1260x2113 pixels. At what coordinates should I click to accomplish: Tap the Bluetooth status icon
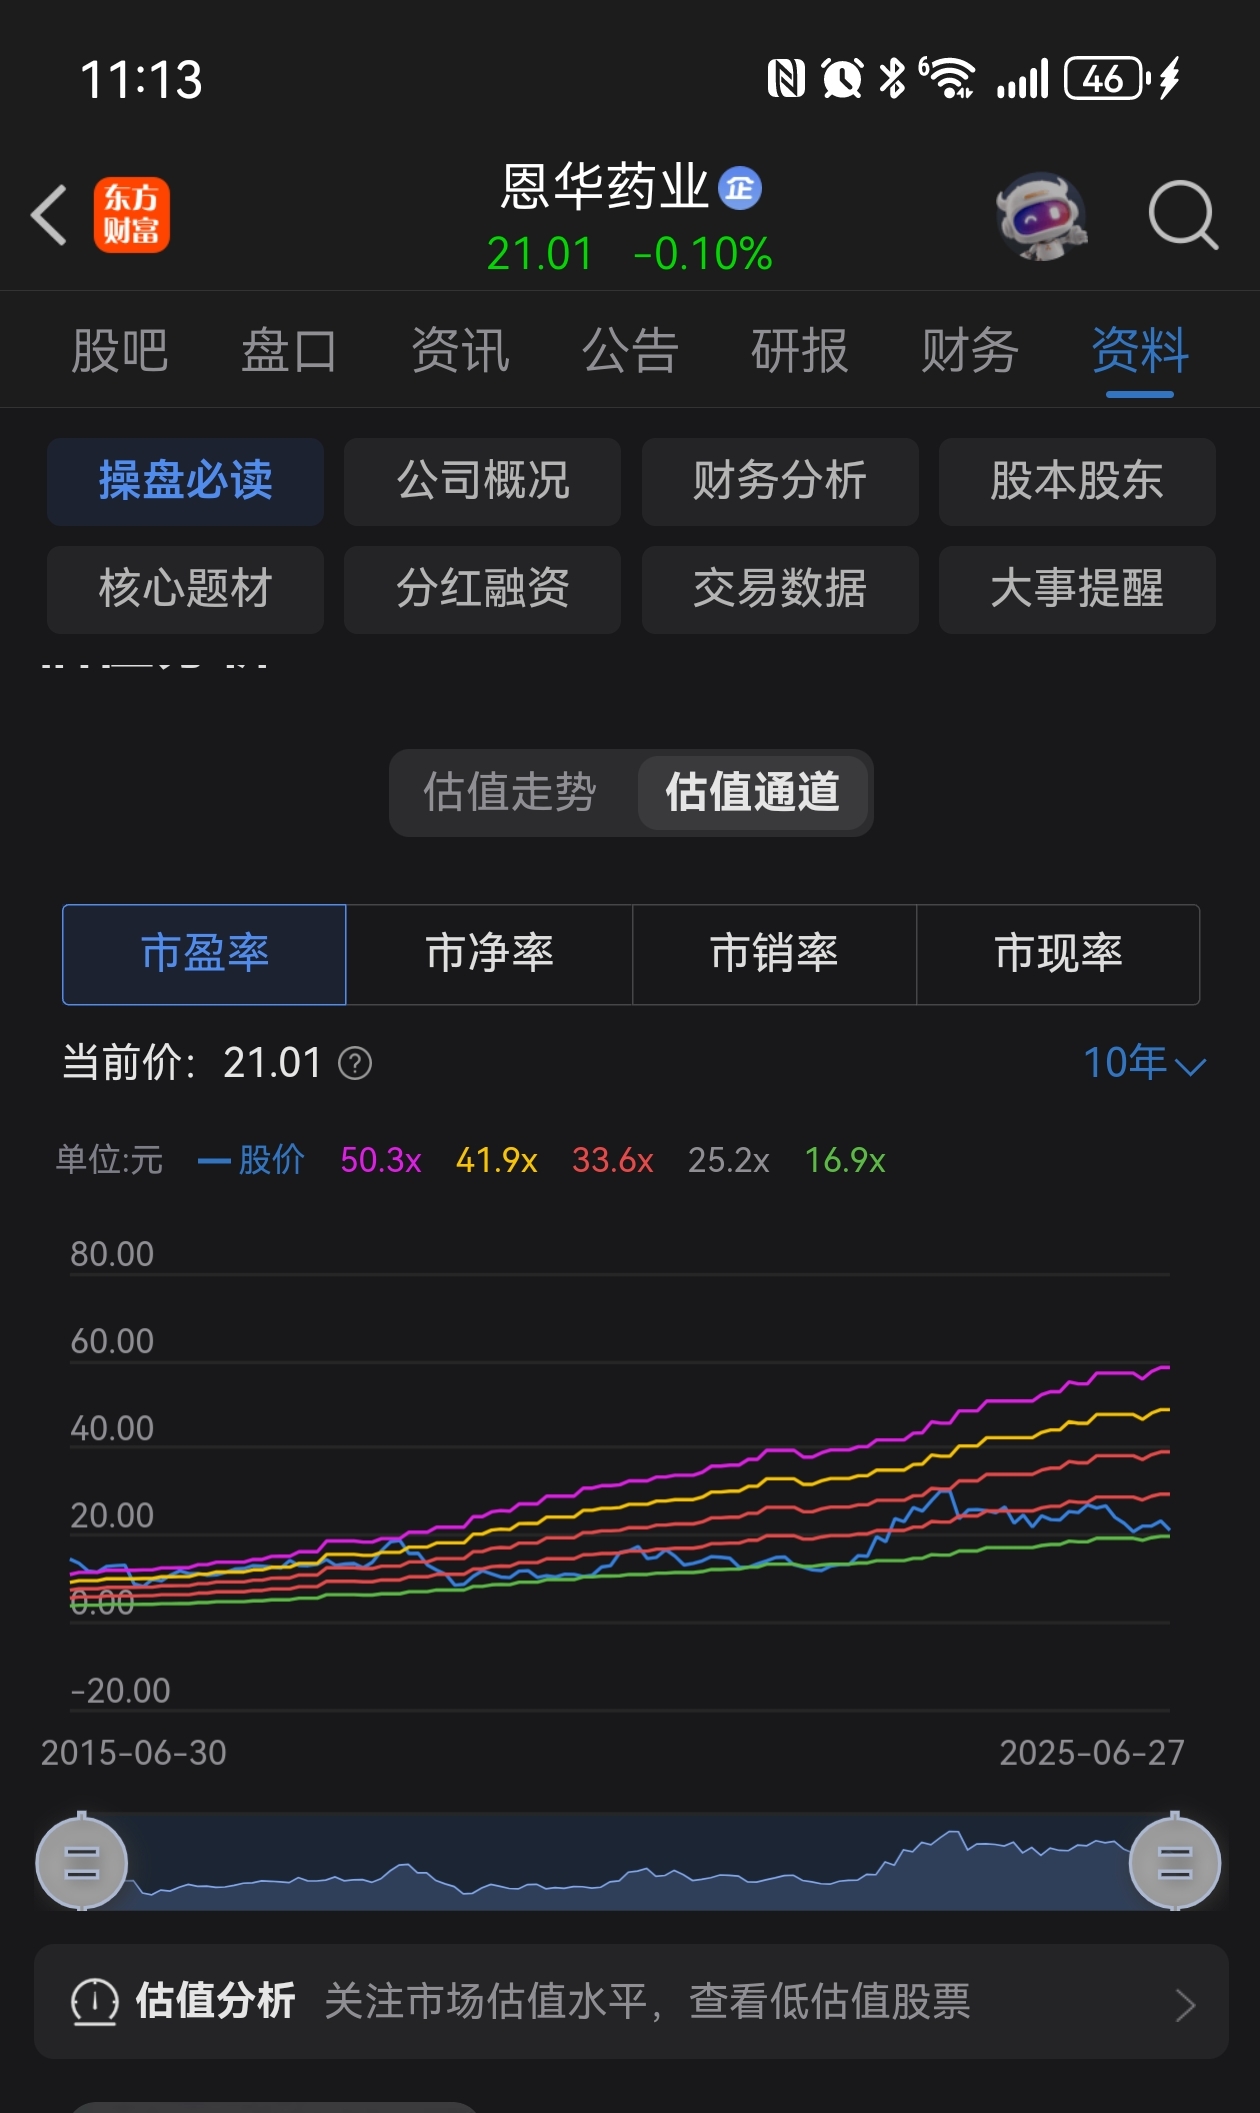tap(892, 78)
